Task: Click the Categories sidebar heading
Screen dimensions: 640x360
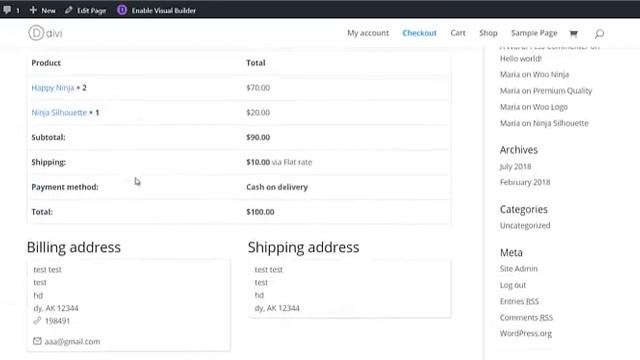Action: (x=524, y=209)
